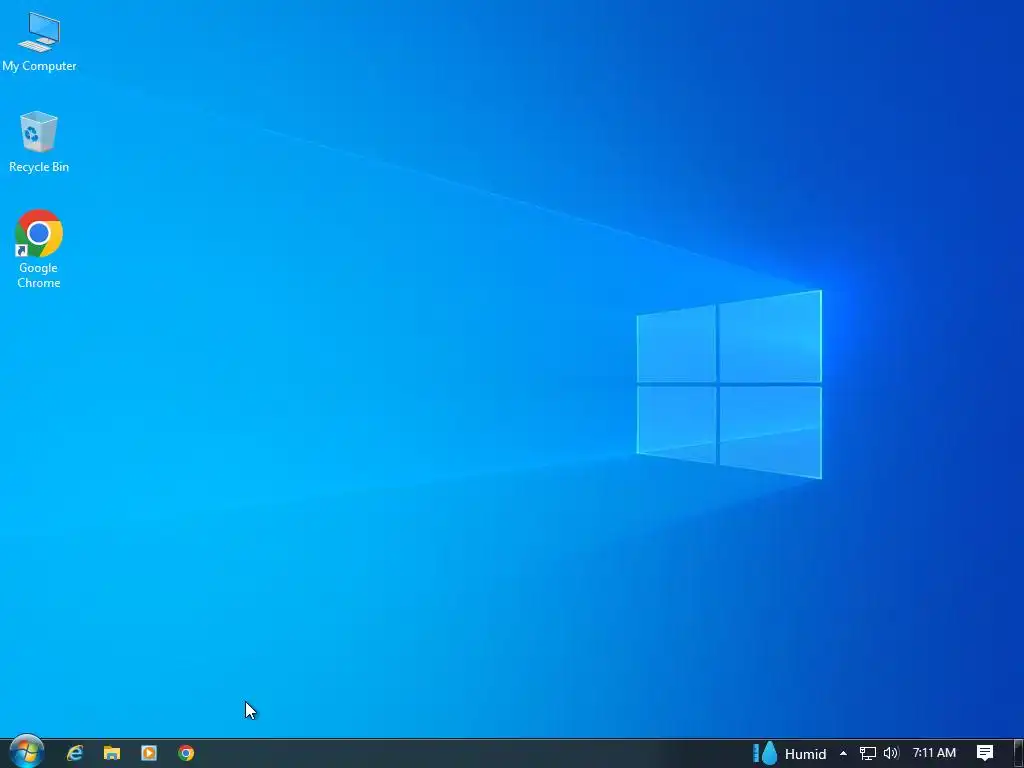
Task: Open the media player taskbar icon
Action: (149, 753)
